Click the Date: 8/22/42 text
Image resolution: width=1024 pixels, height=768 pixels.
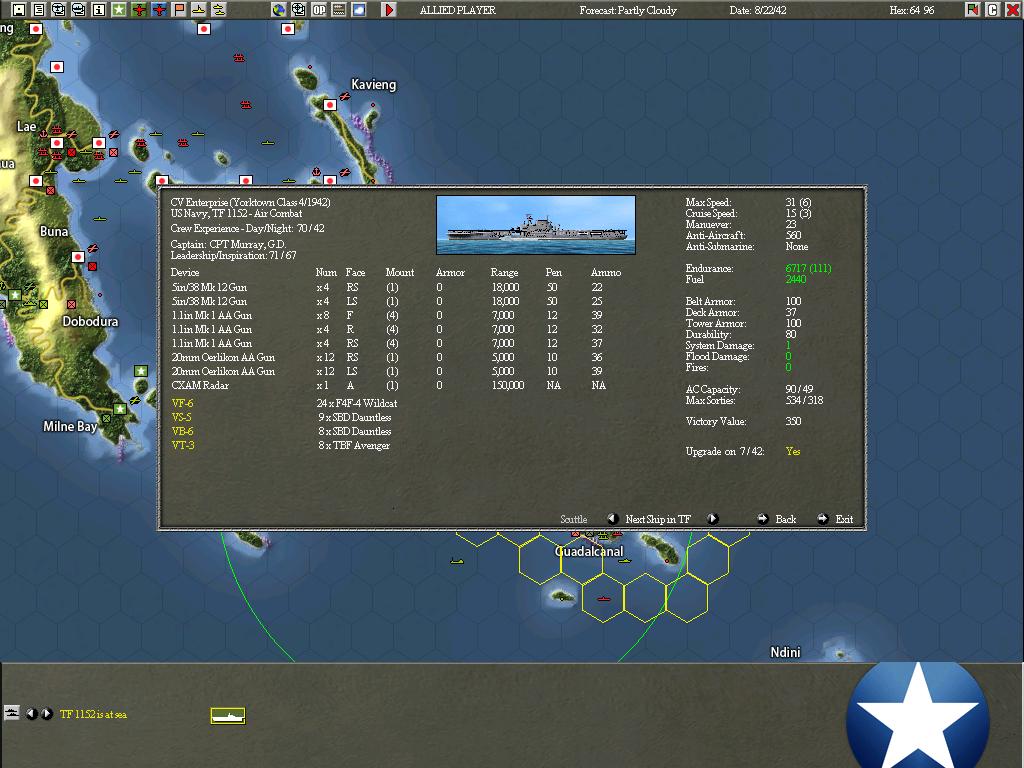click(x=758, y=10)
